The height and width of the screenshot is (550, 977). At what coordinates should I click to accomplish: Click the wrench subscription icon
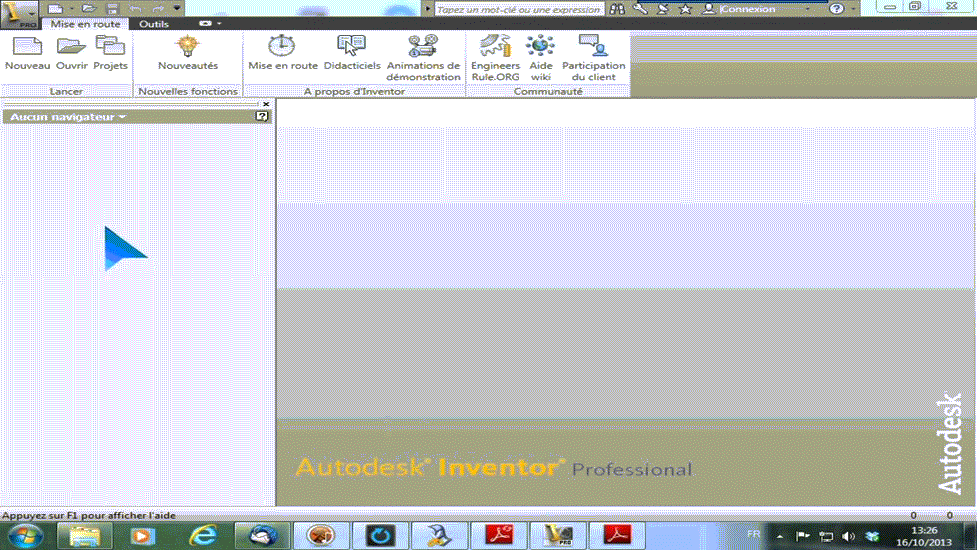pyautogui.click(x=640, y=9)
